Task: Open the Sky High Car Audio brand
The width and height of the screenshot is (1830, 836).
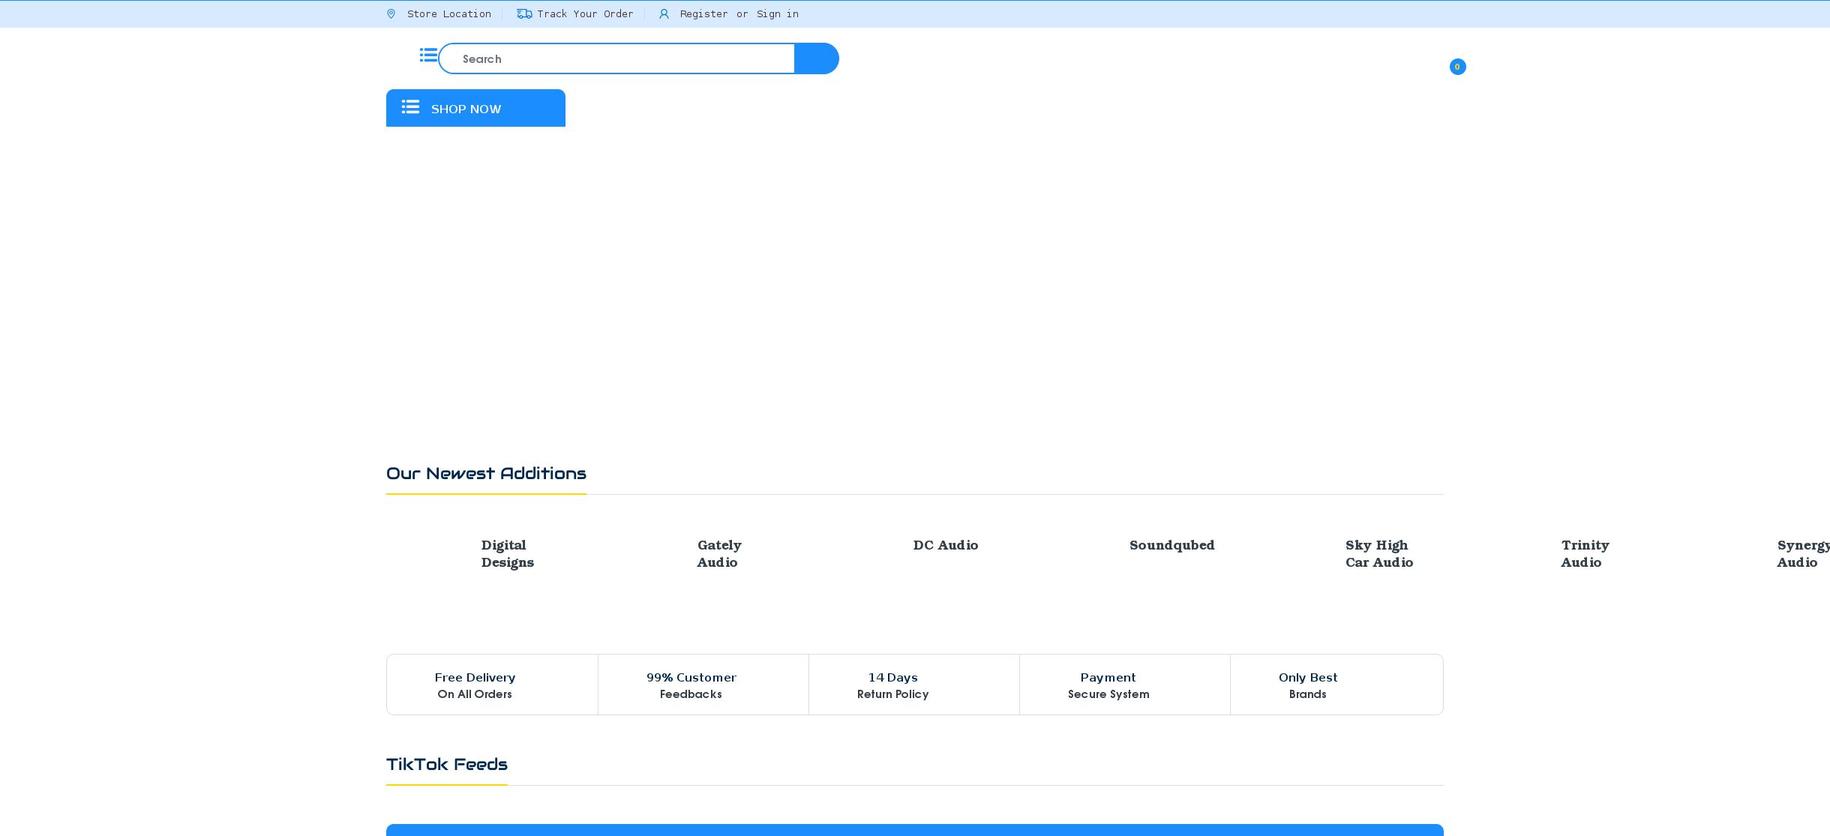Action: click(x=1379, y=553)
